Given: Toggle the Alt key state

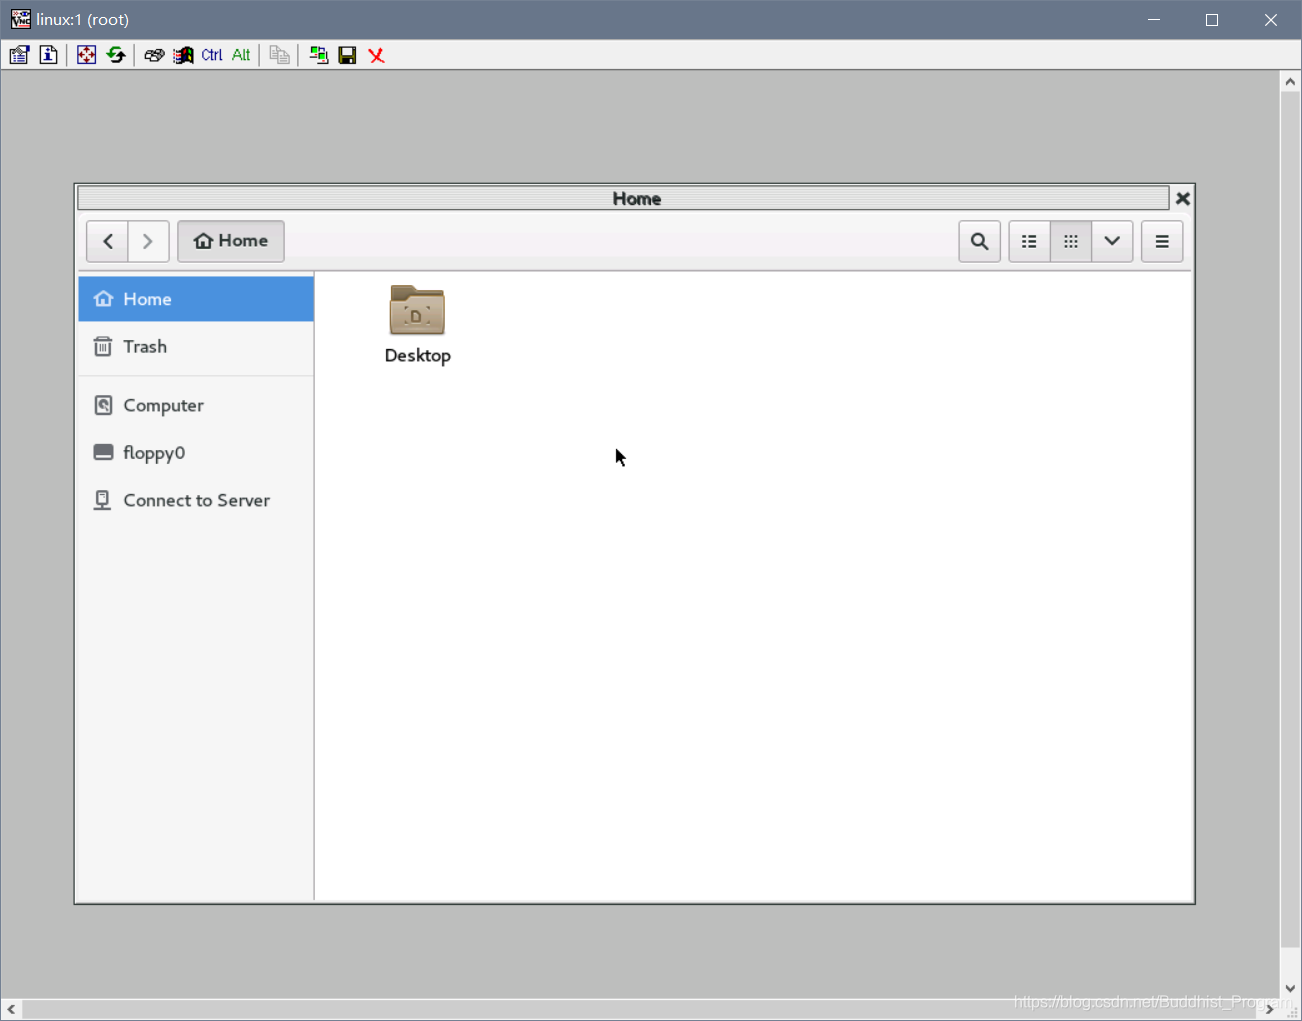Looking at the screenshot, I should pos(241,55).
